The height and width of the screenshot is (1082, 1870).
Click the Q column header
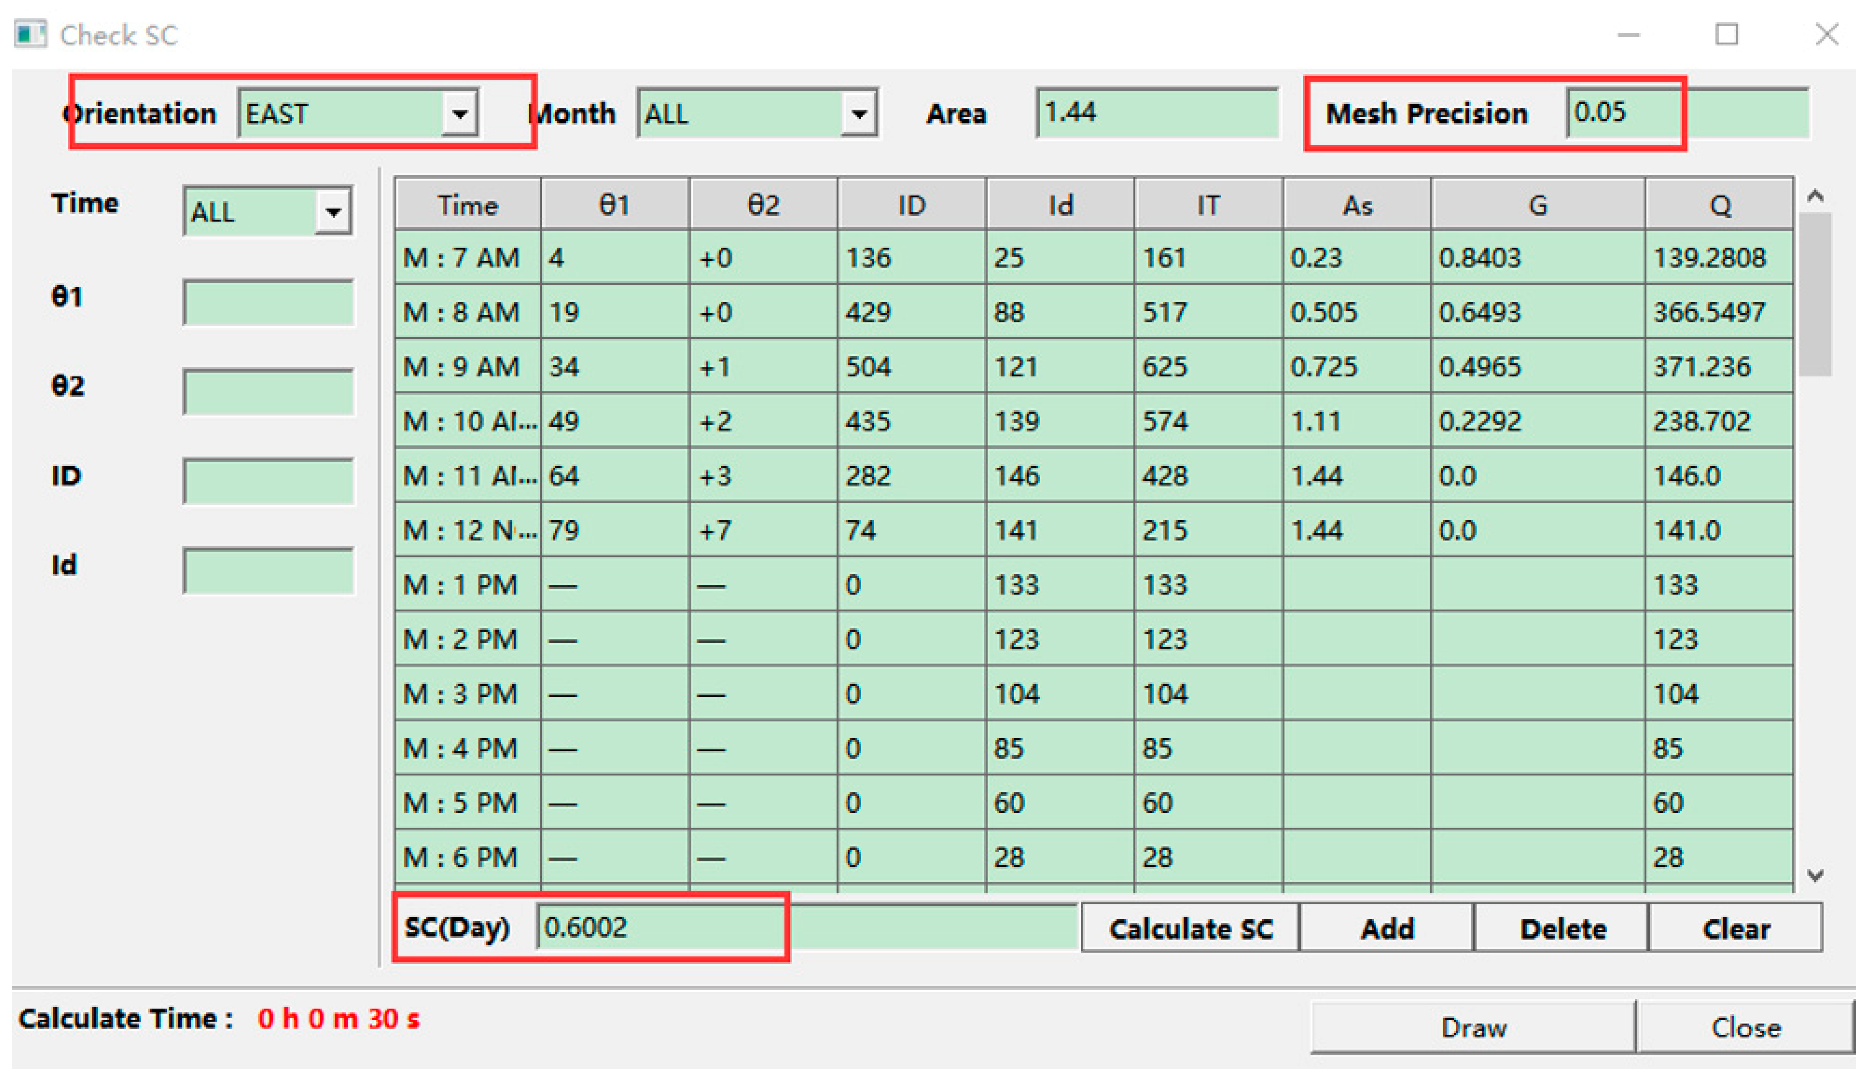click(1718, 205)
